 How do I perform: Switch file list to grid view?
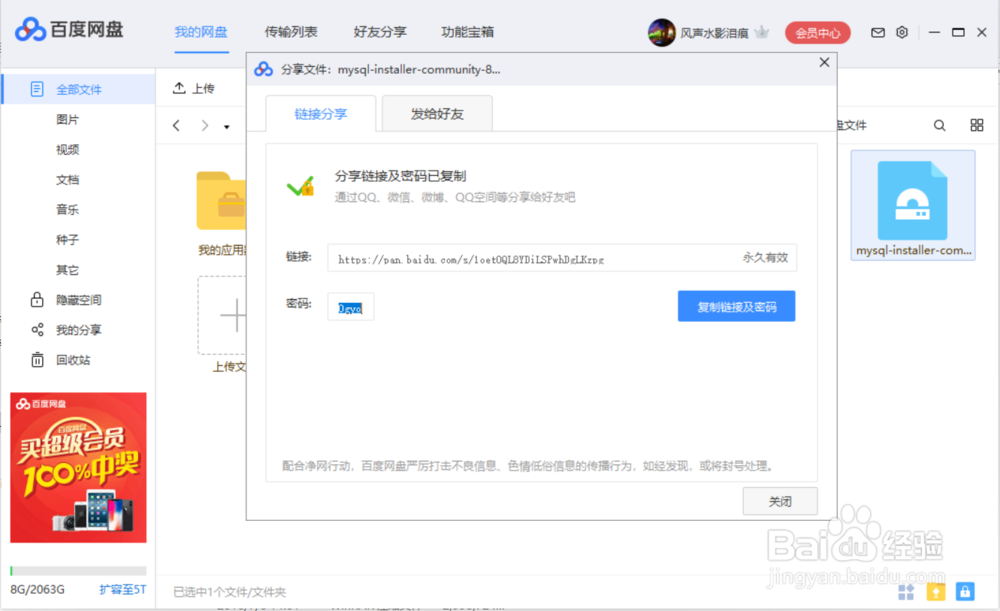pos(977,125)
